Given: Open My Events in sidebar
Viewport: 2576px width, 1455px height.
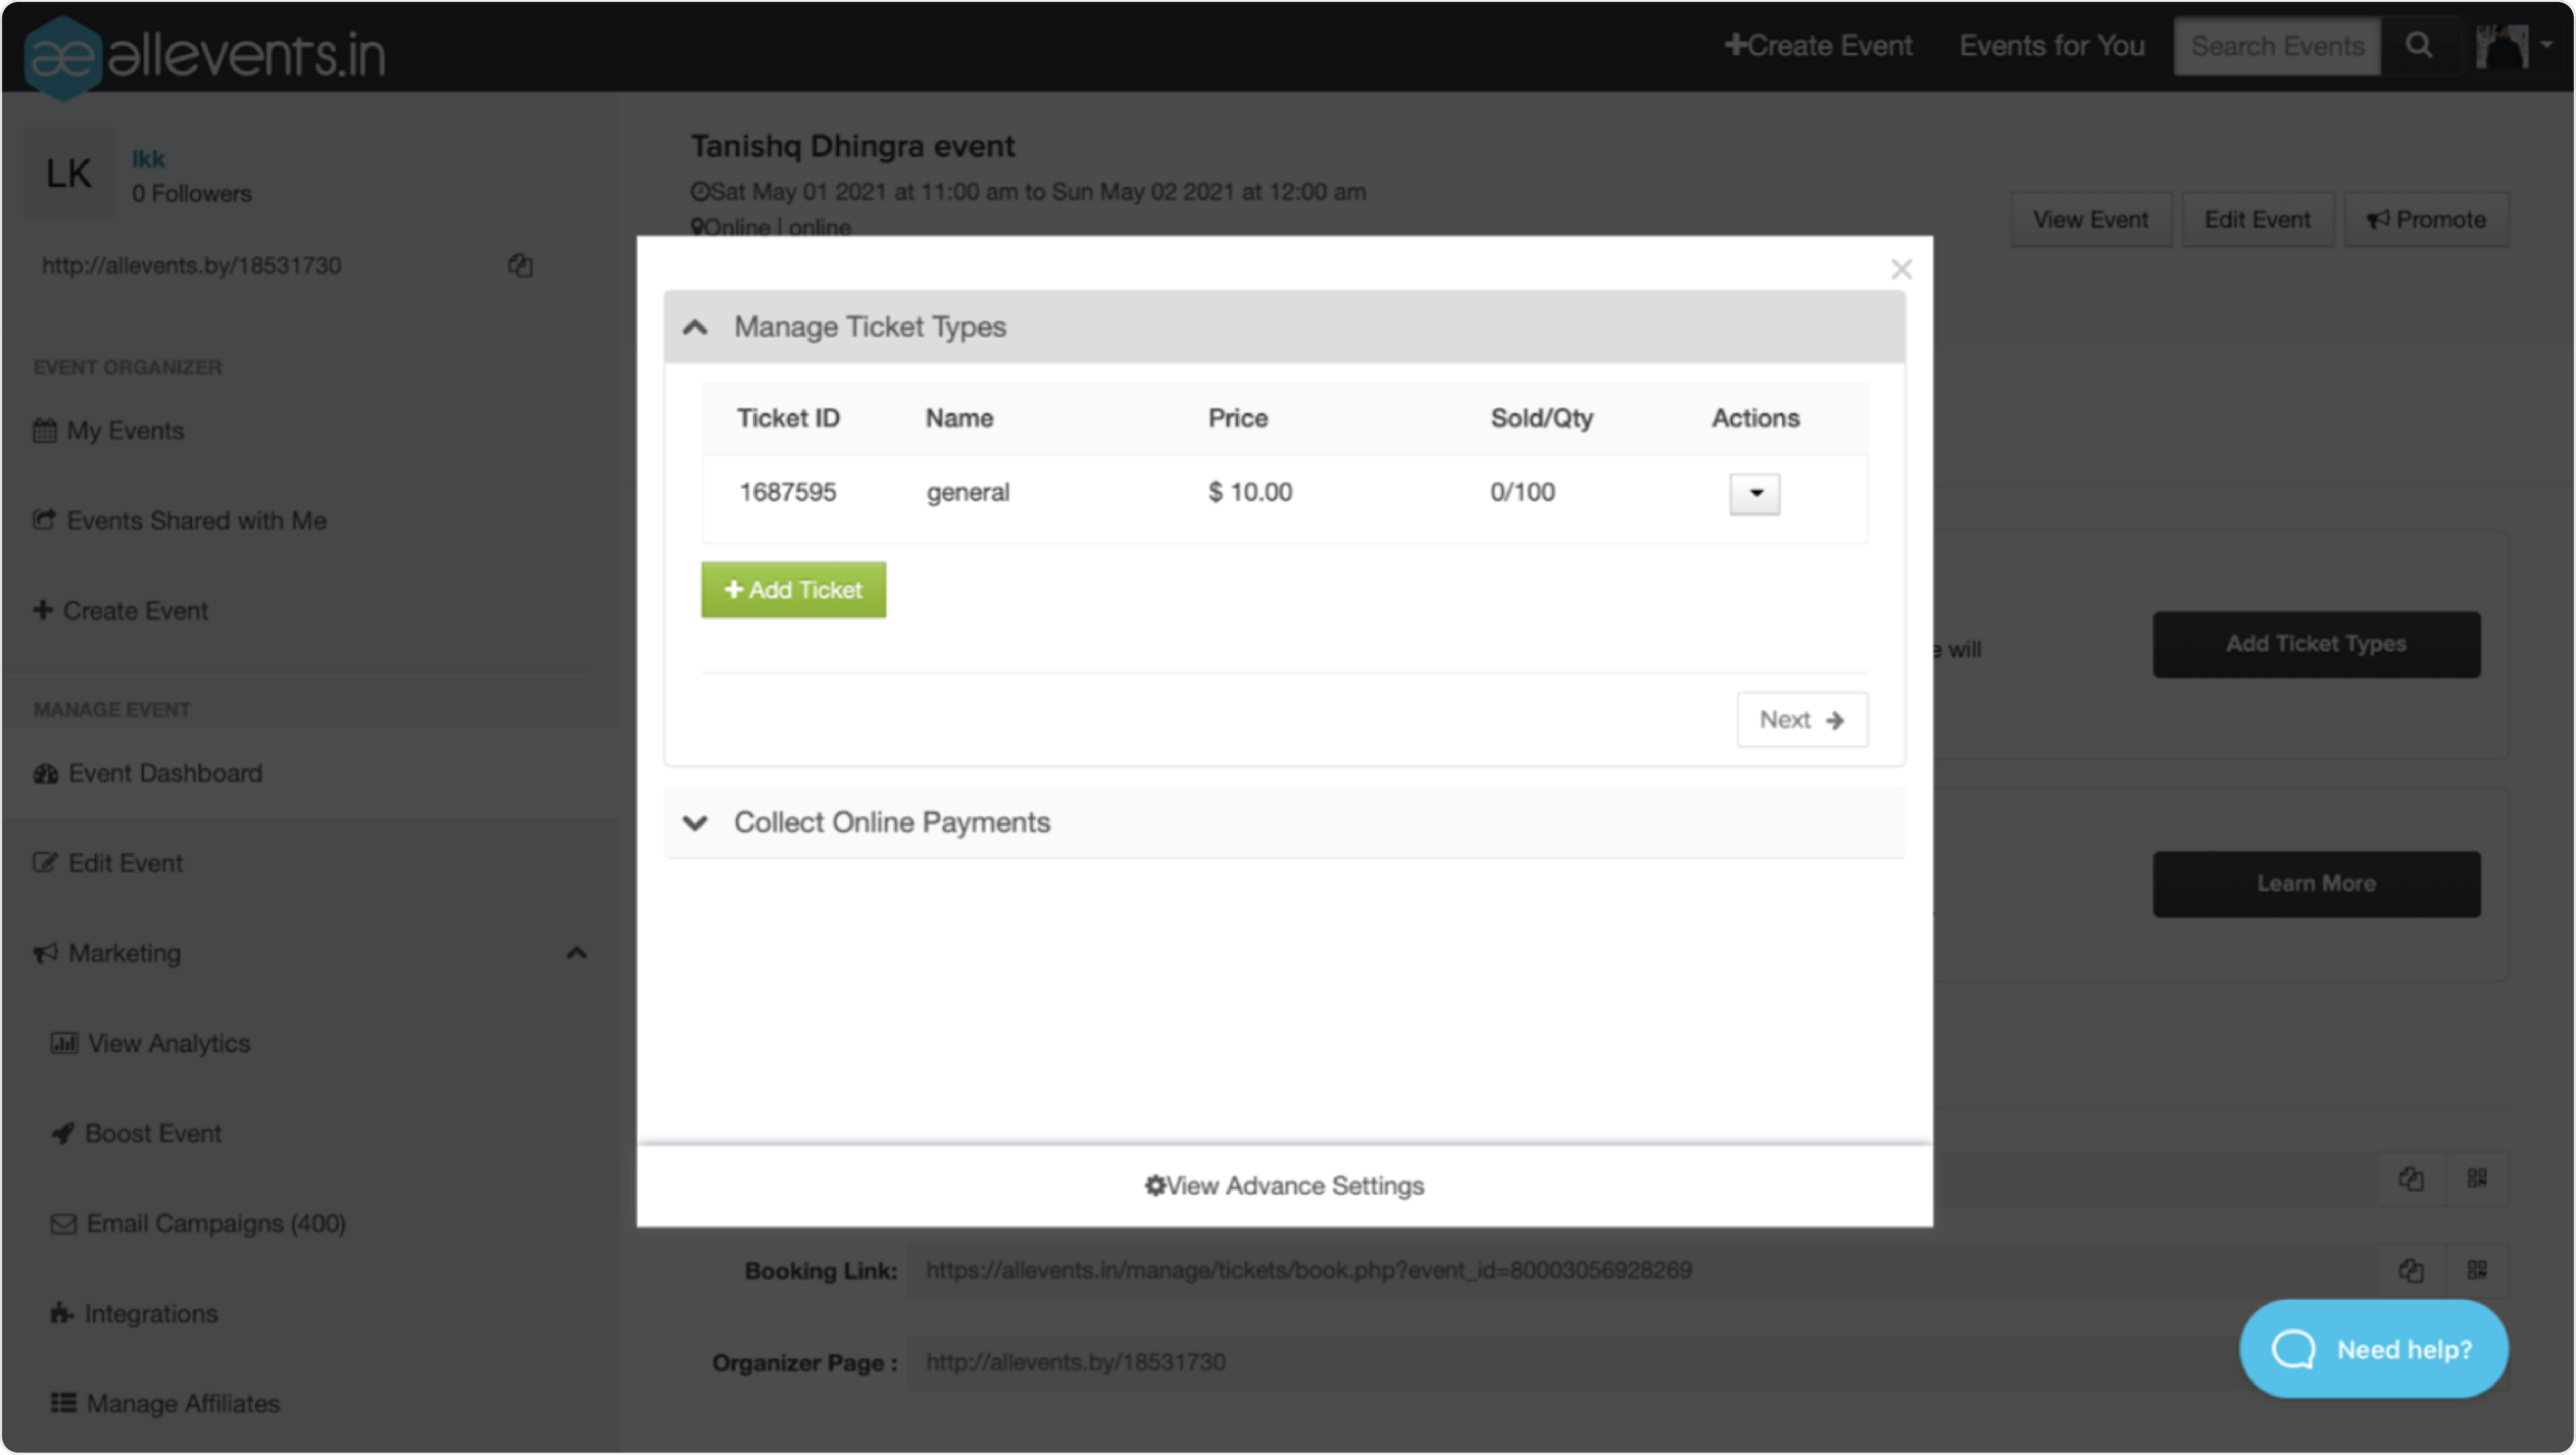Looking at the screenshot, I should (x=125, y=431).
